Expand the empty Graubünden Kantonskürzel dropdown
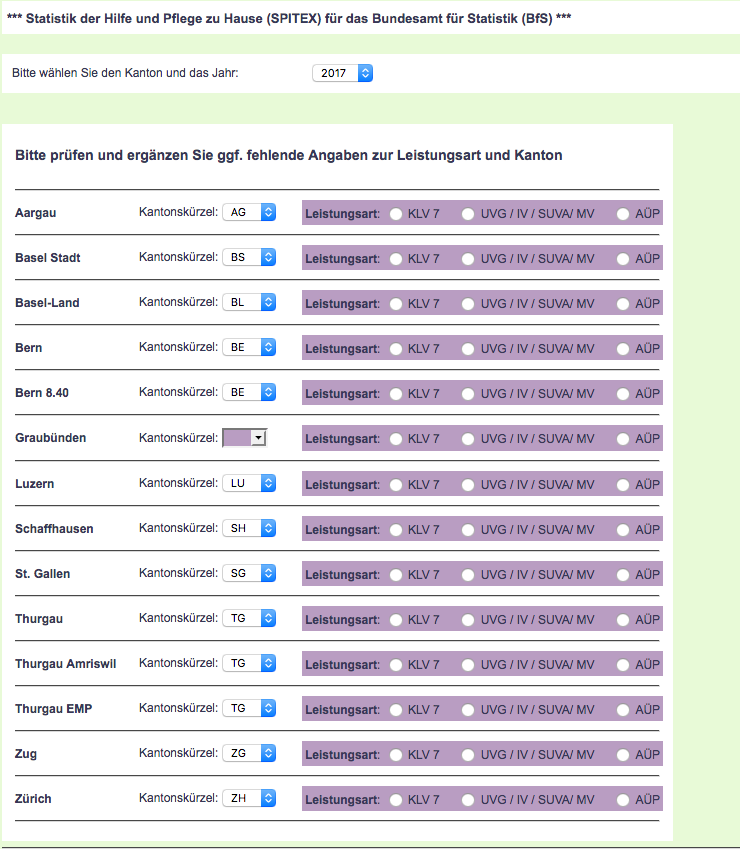 coord(245,438)
